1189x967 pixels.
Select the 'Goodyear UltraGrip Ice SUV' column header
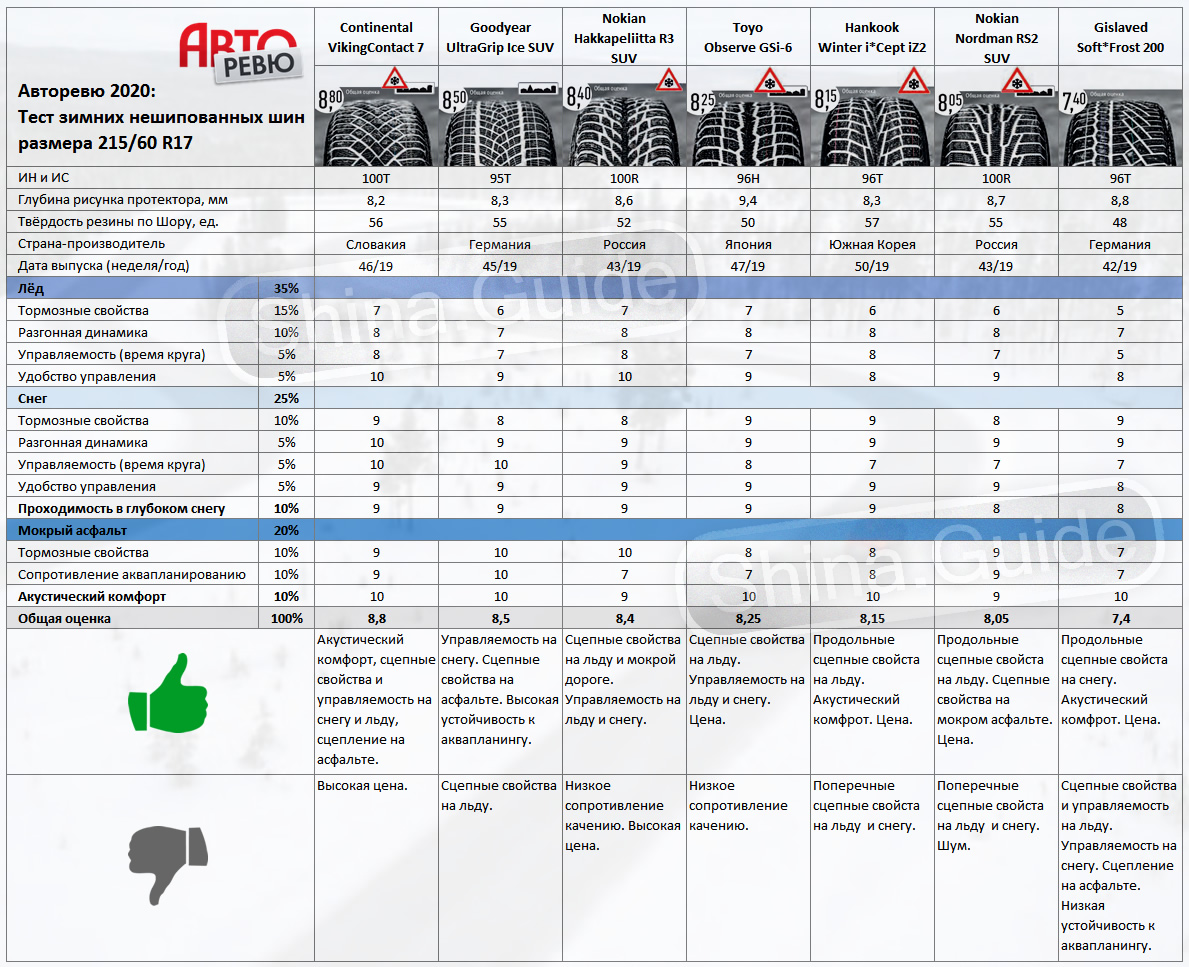tap(500, 37)
